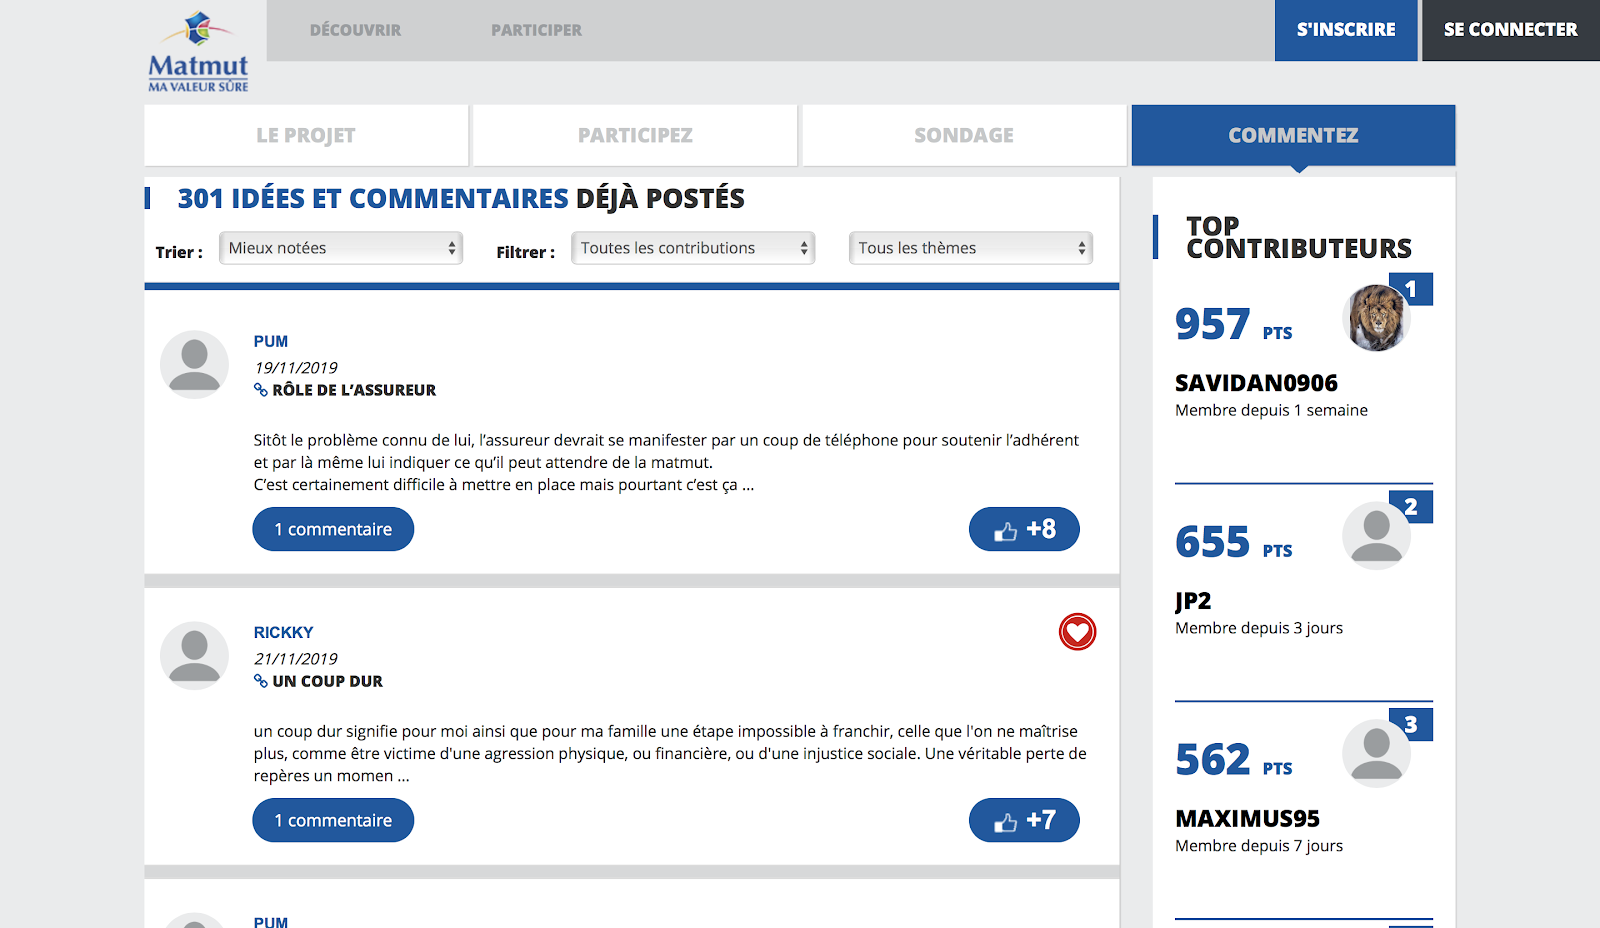This screenshot has width=1600, height=928.
Task: Open the Mieux notées sort dropdown
Action: (x=340, y=248)
